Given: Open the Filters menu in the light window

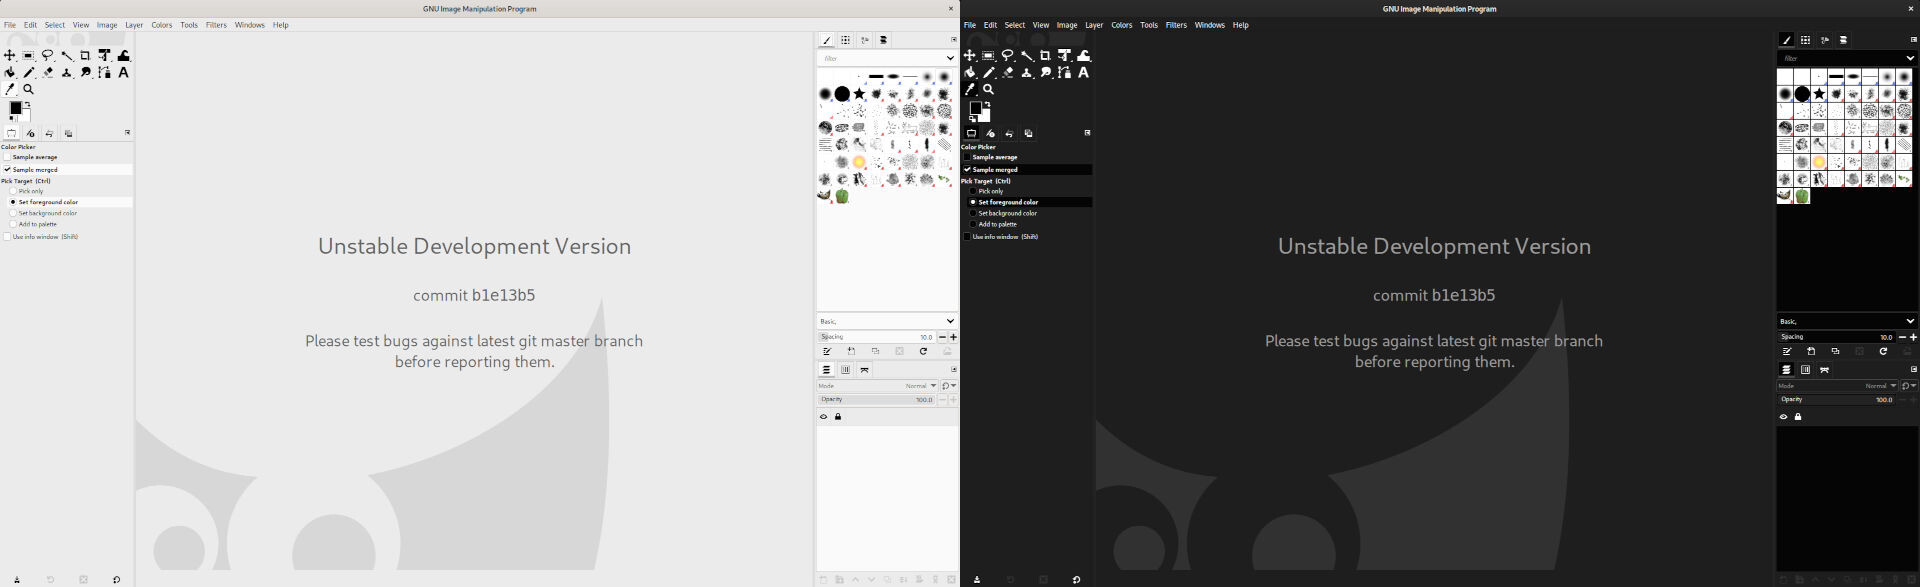Looking at the screenshot, I should pos(216,25).
